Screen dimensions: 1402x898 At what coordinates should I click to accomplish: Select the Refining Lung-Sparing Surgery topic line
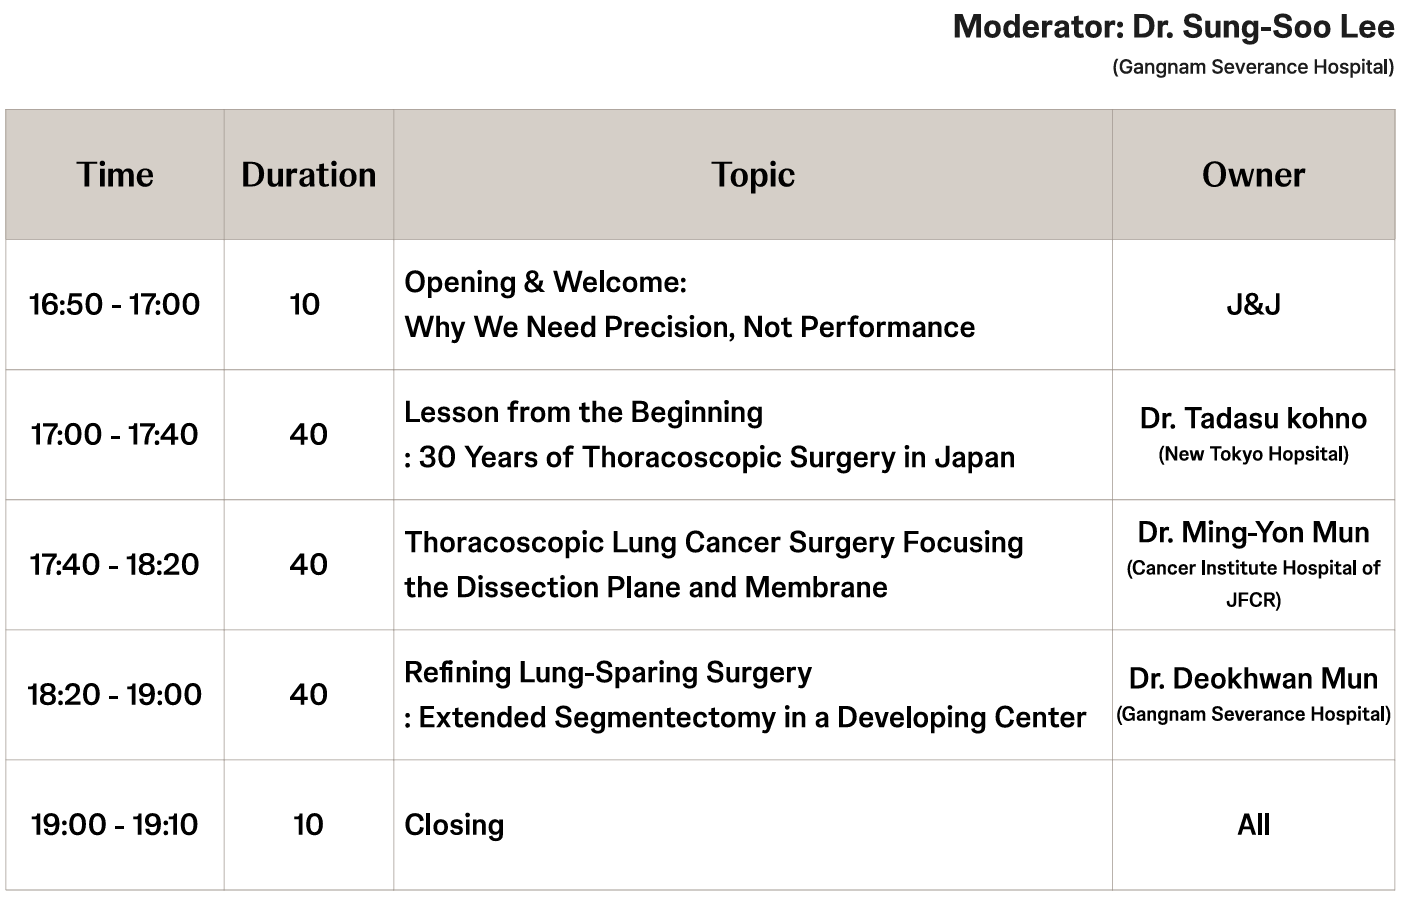(608, 672)
